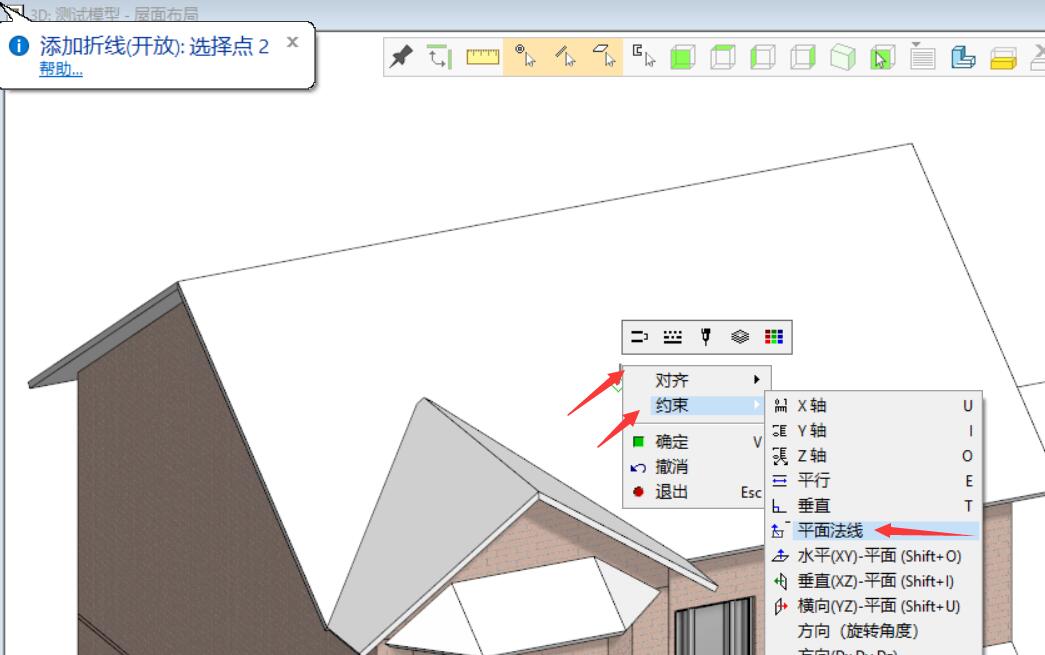The image size is (1045, 655).
Task: Click the coordinate axes icon beside the pushpin
Action: [439, 57]
